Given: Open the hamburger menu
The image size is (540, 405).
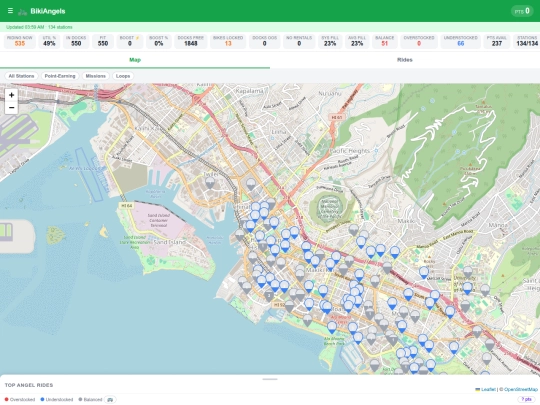Looking at the screenshot, I should point(10,11).
